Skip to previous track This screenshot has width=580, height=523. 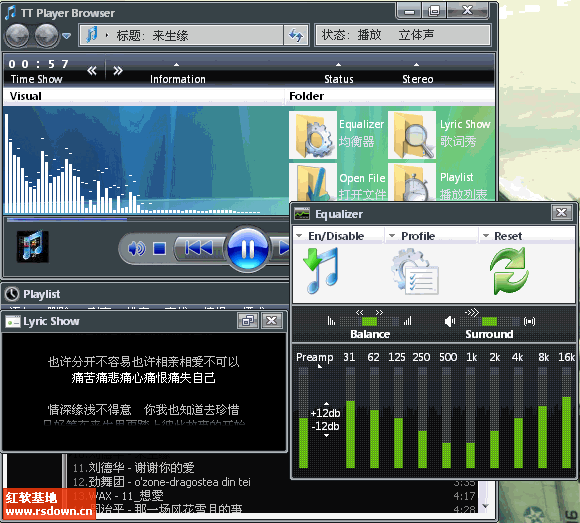[x=199, y=248]
